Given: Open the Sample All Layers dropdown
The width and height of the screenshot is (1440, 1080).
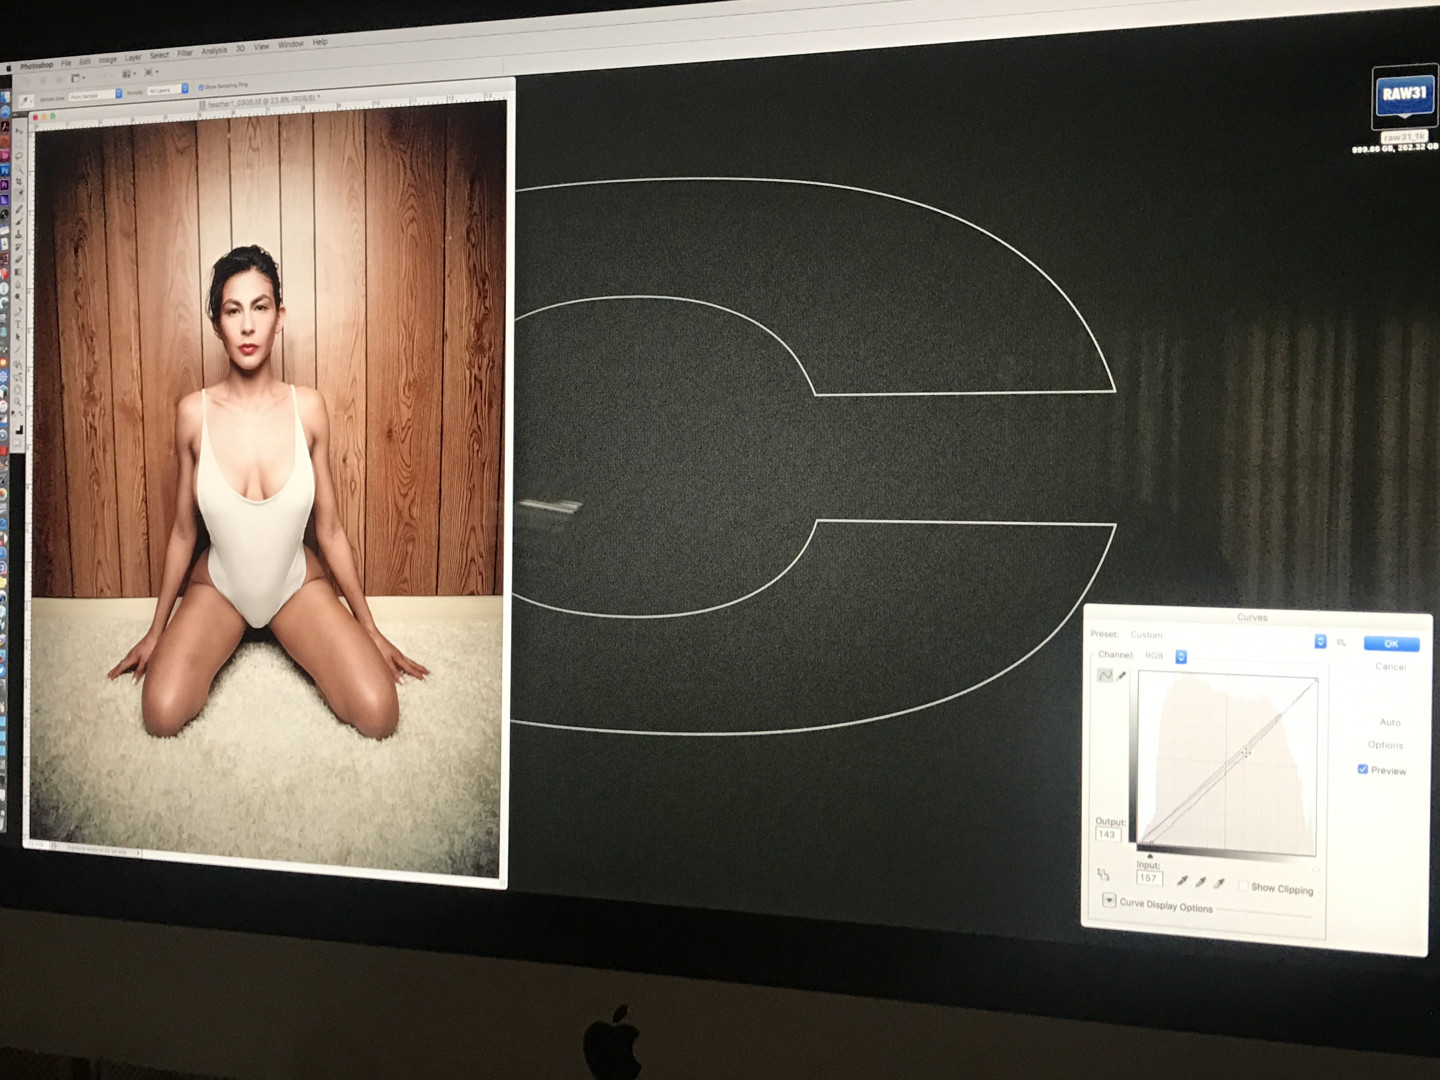Looking at the screenshot, I should (x=167, y=91).
